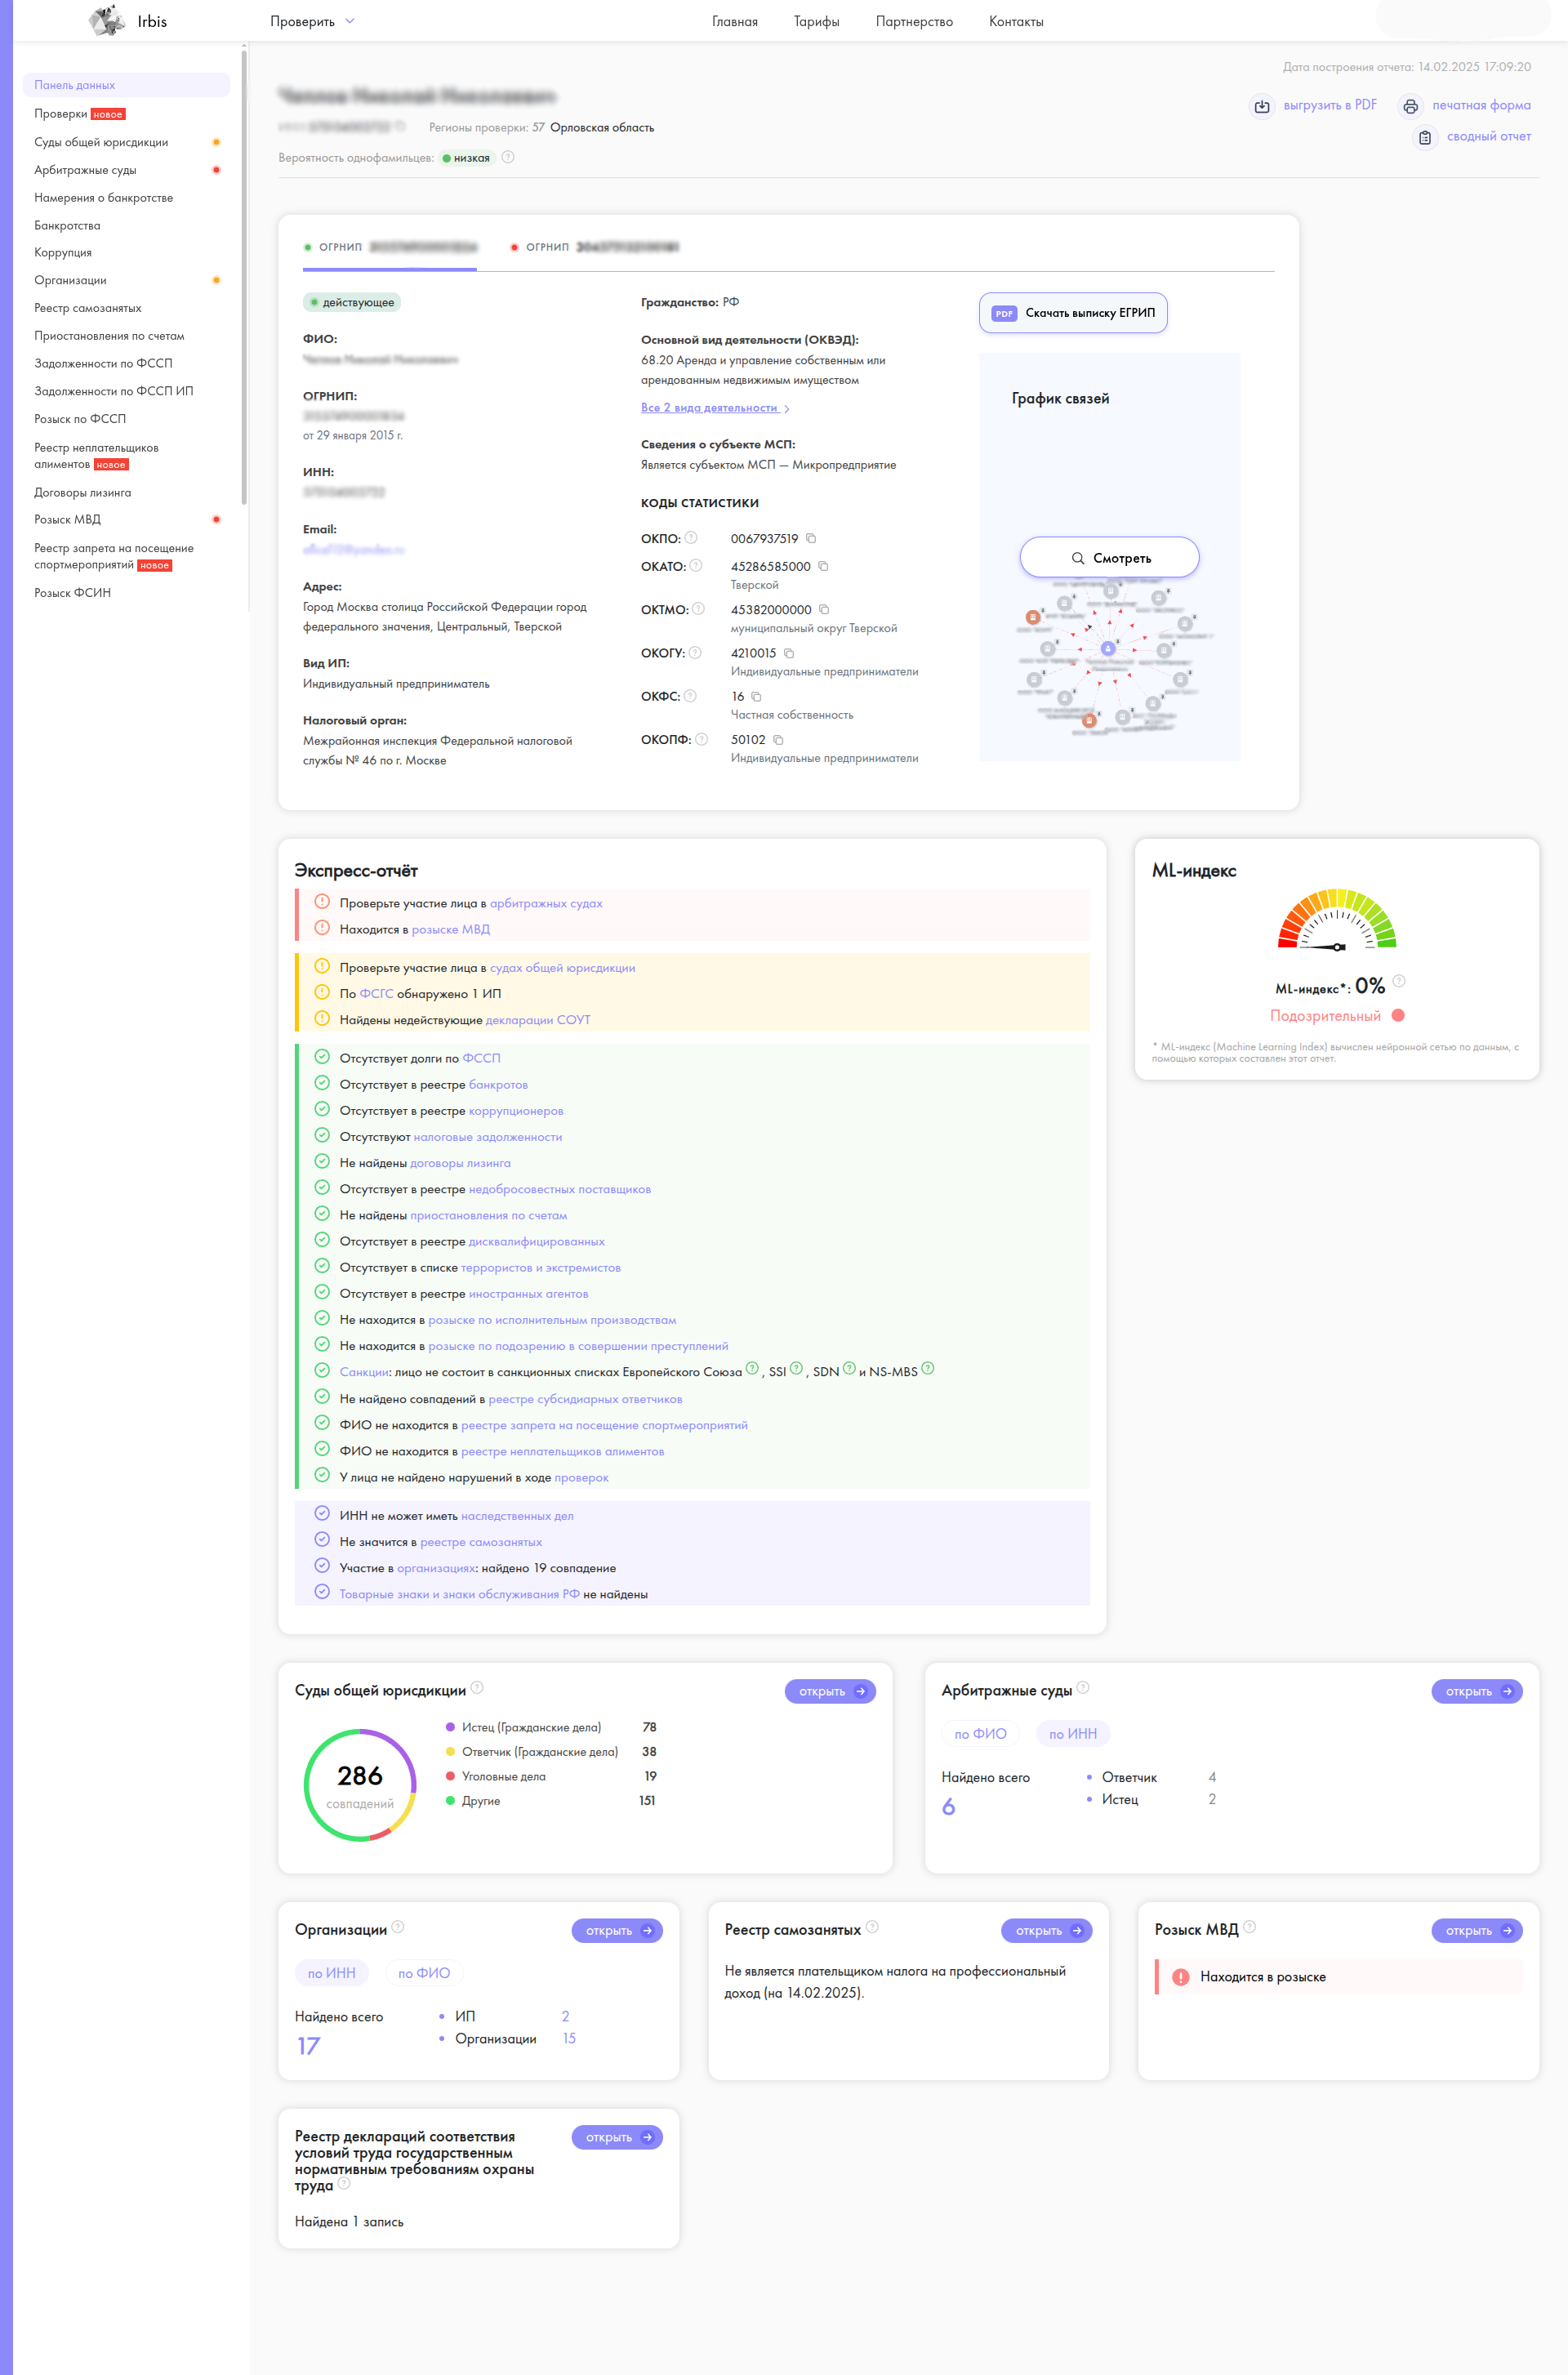
Task: Click the printer icon for печатная форма
Action: tap(1410, 106)
